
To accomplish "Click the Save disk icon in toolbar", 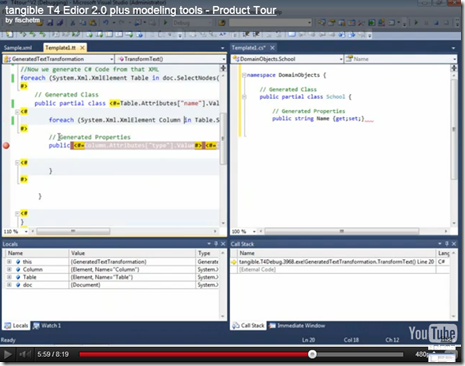I will point(50,23).
